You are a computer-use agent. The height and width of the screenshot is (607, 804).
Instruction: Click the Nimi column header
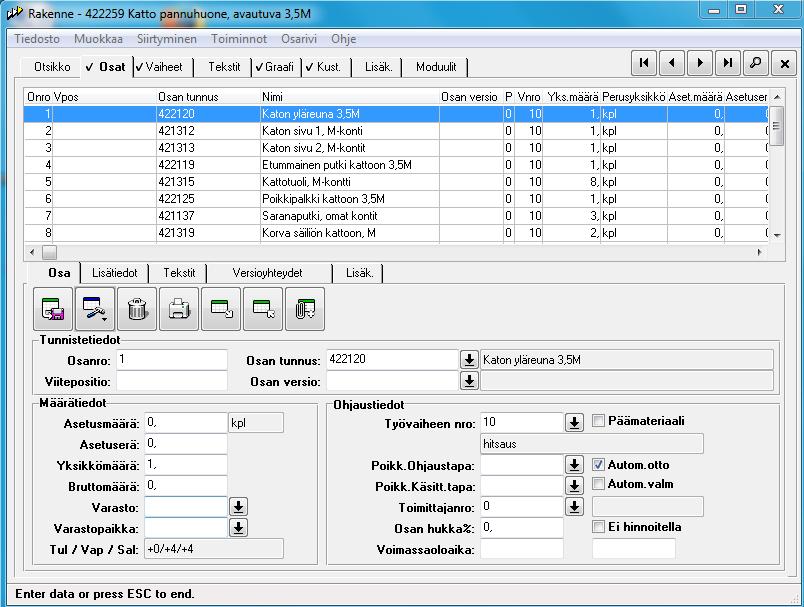coord(350,97)
